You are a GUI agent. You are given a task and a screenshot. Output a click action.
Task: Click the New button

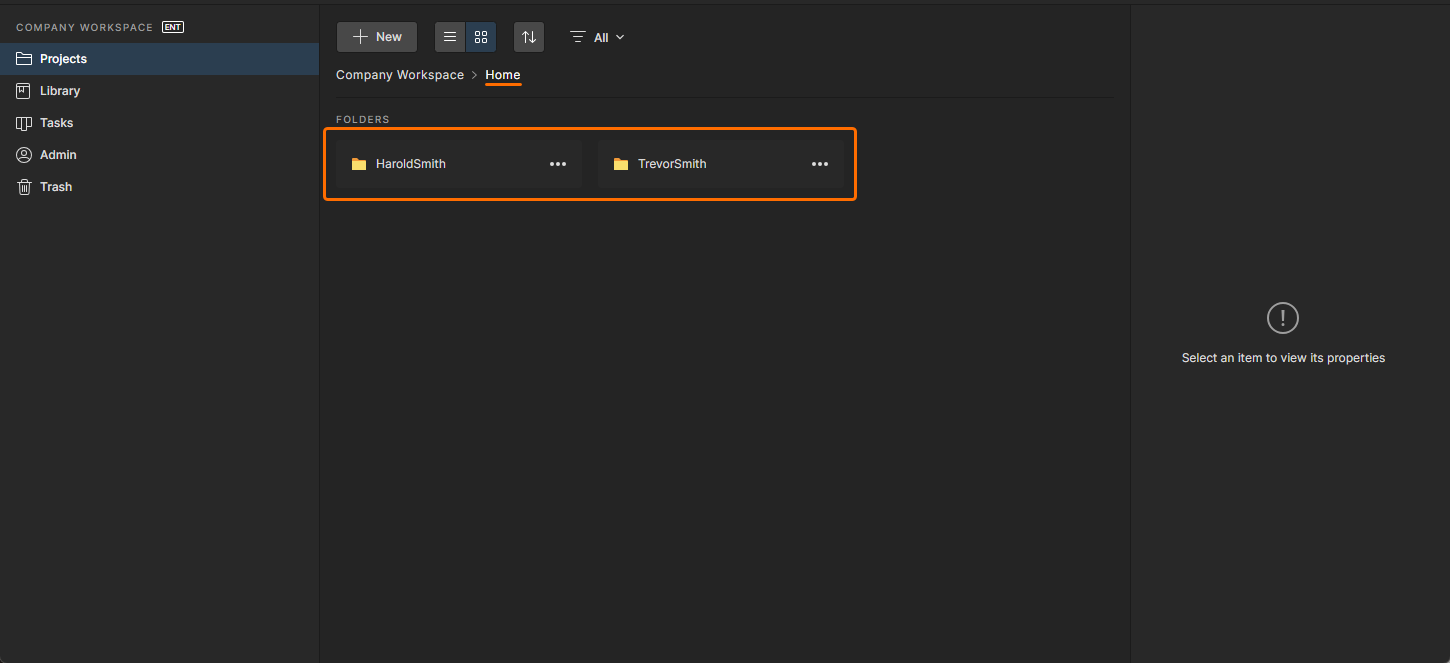[x=377, y=37]
